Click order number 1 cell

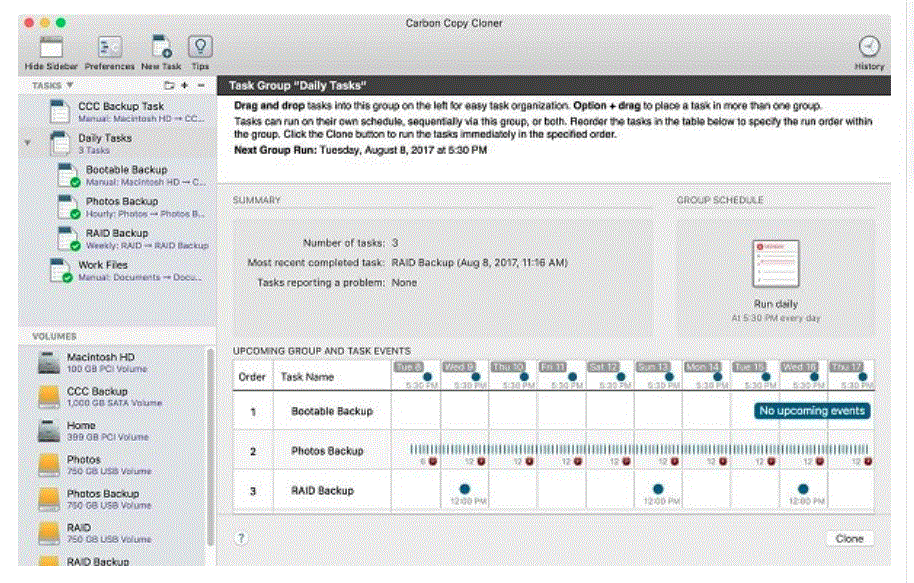point(253,412)
